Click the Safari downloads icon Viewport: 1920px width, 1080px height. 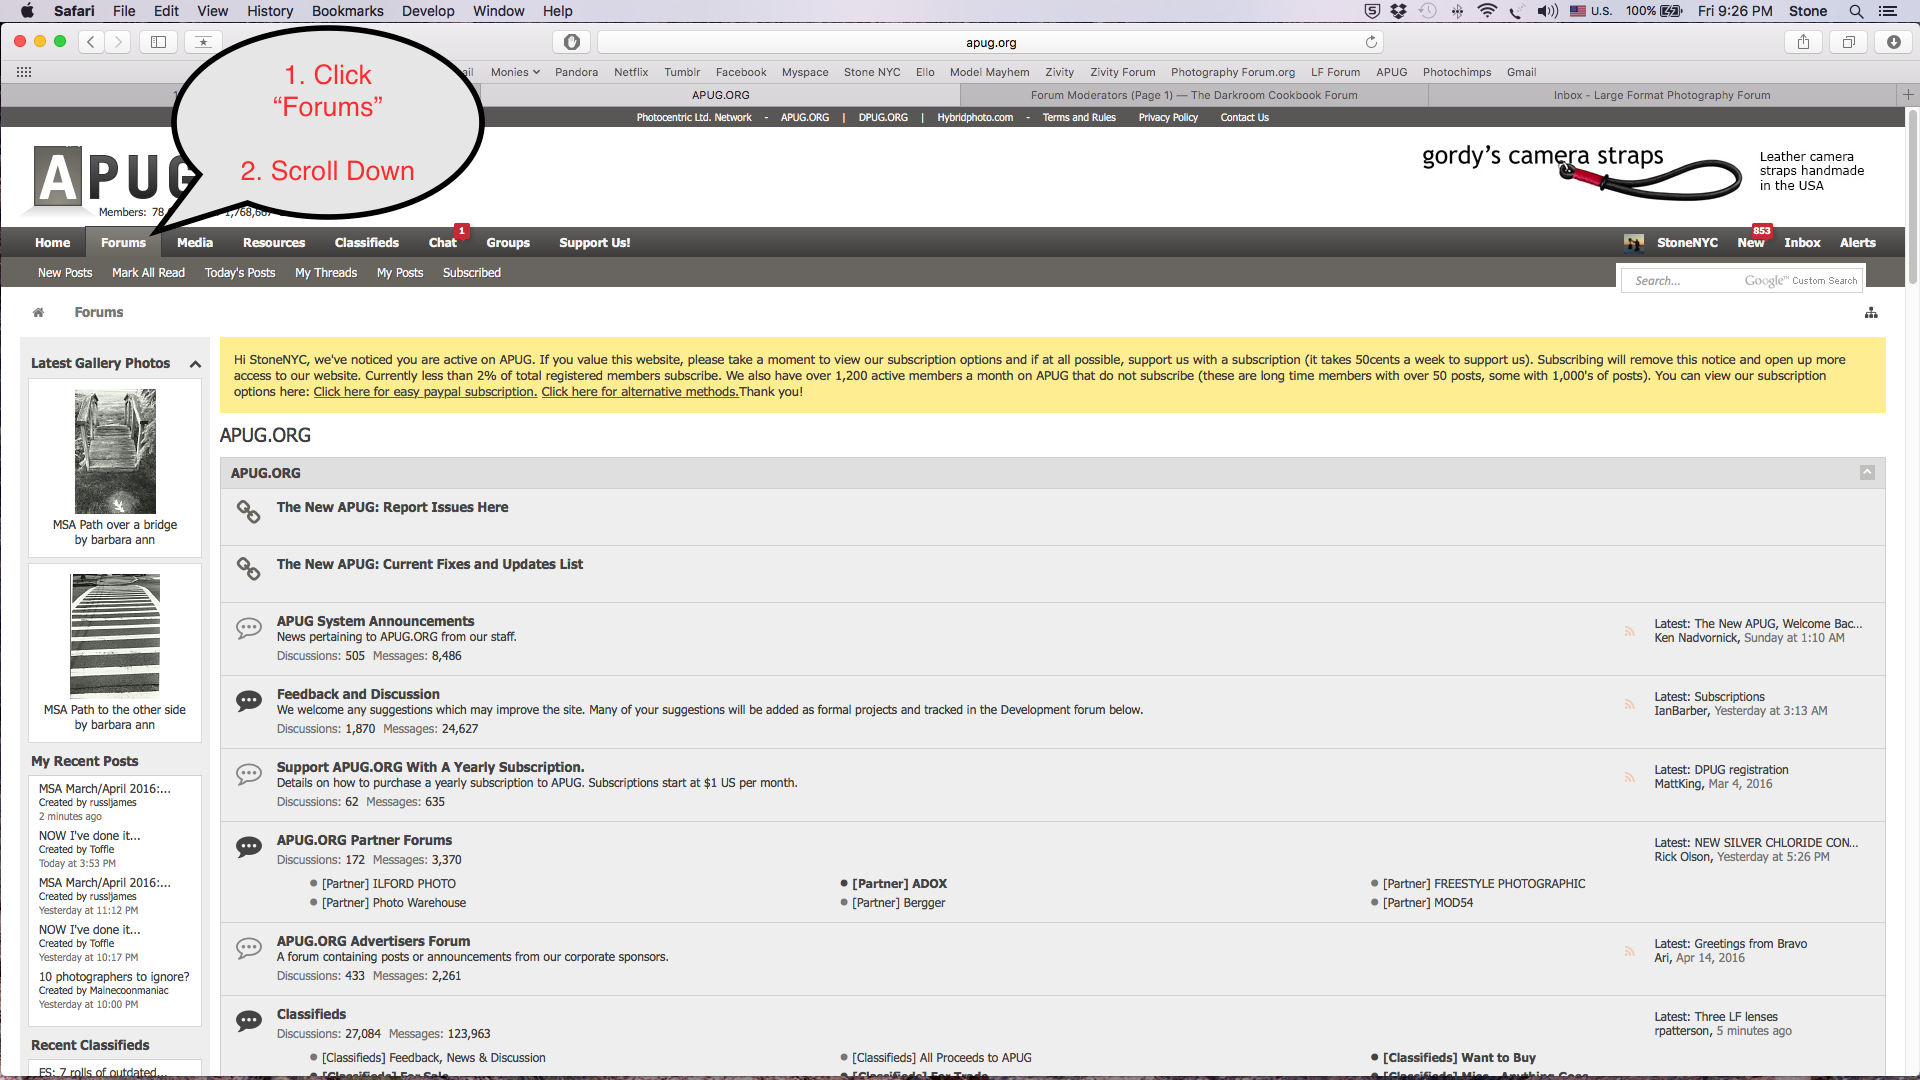(x=1894, y=42)
